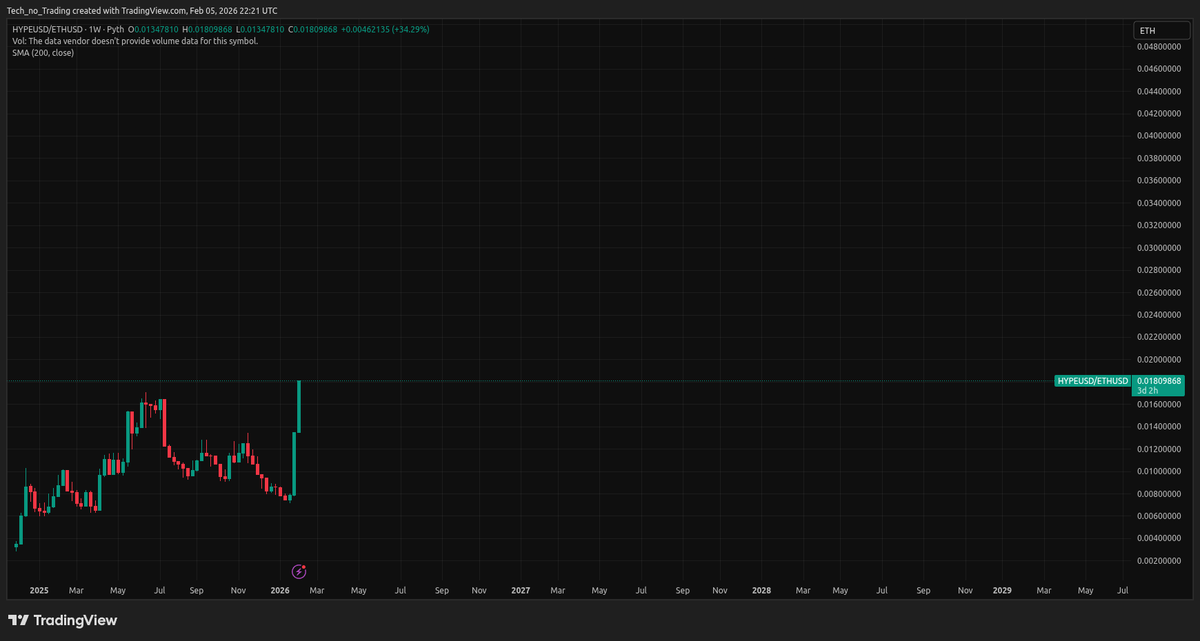The height and width of the screenshot is (641, 1200).
Task: Click the current price label 0.01809868
Action: [x=1160, y=381]
